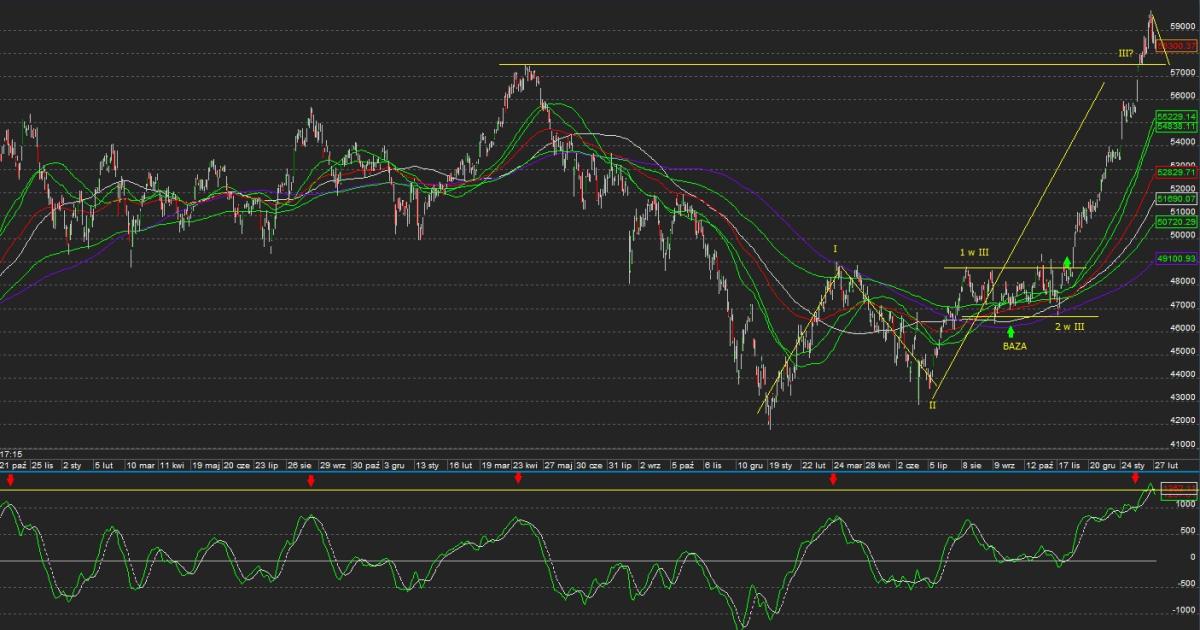This screenshot has width=1200, height=630.
Task: Click the BAZA text annotation
Action: pos(1014,346)
